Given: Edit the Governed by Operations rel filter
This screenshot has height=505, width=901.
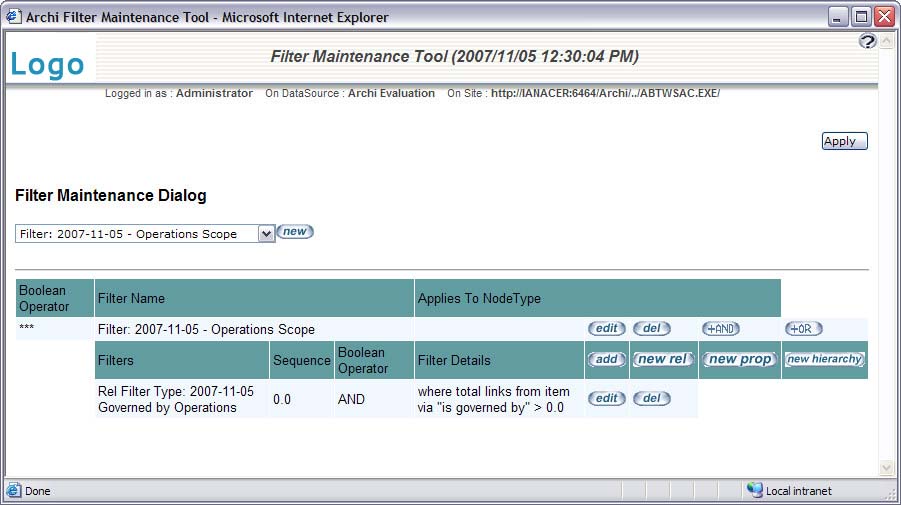Looking at the screenshot, I should 606,398.
